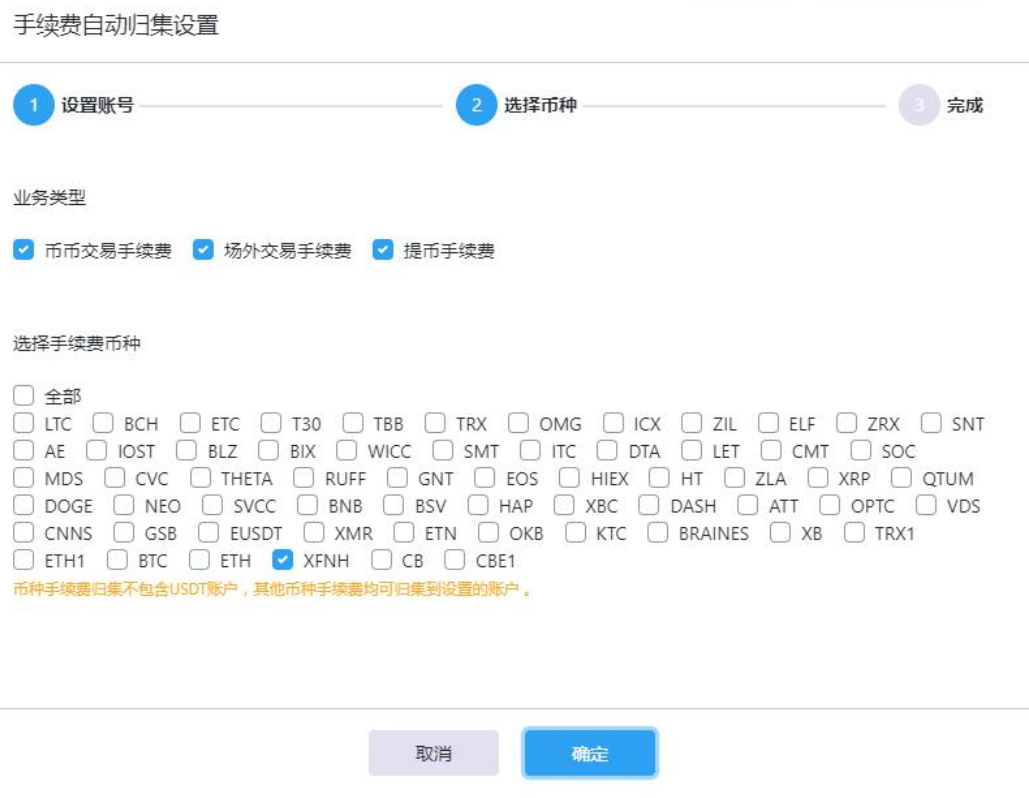Check the BNB currency checkbox
The height and width of the screenshot is (798, 1029).
coord(308,505)
